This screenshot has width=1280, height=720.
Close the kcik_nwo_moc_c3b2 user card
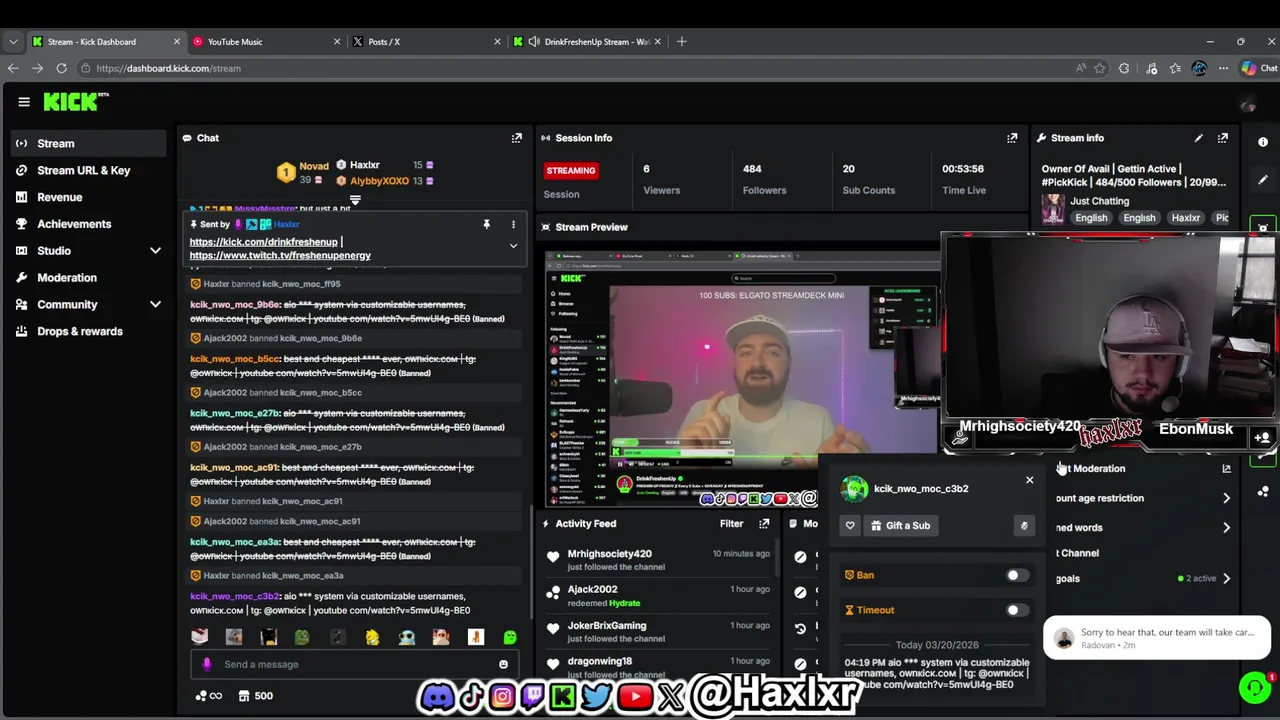(1029, 481)
